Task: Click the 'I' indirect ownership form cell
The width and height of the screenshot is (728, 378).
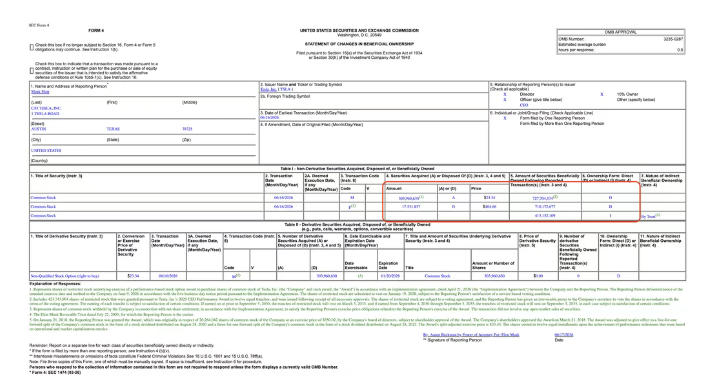Action: click(x=611, y=215)
